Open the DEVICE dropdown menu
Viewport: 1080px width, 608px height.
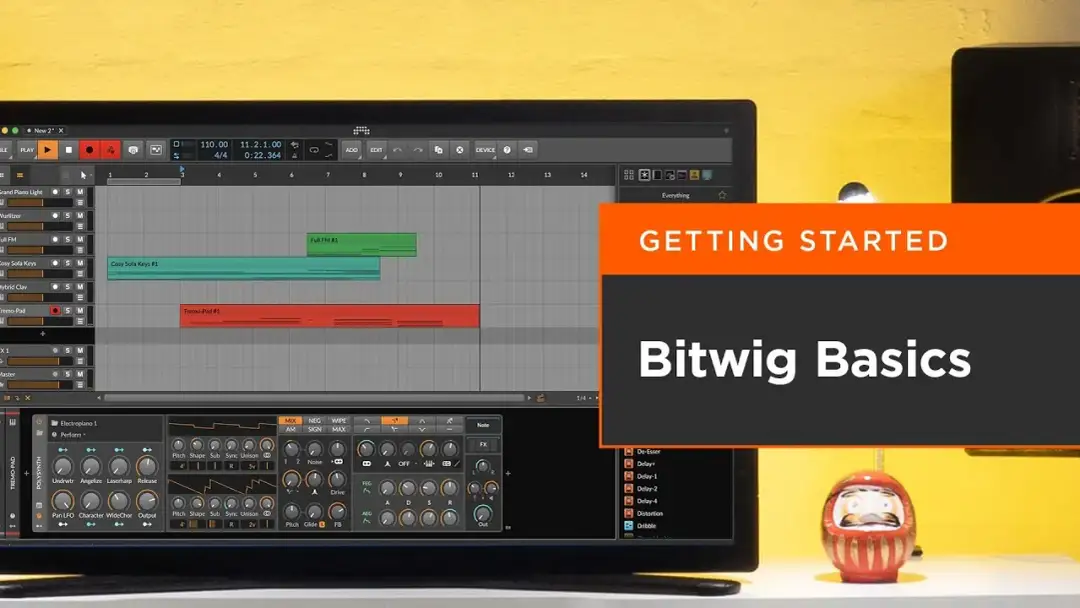(x=485, y=150)
